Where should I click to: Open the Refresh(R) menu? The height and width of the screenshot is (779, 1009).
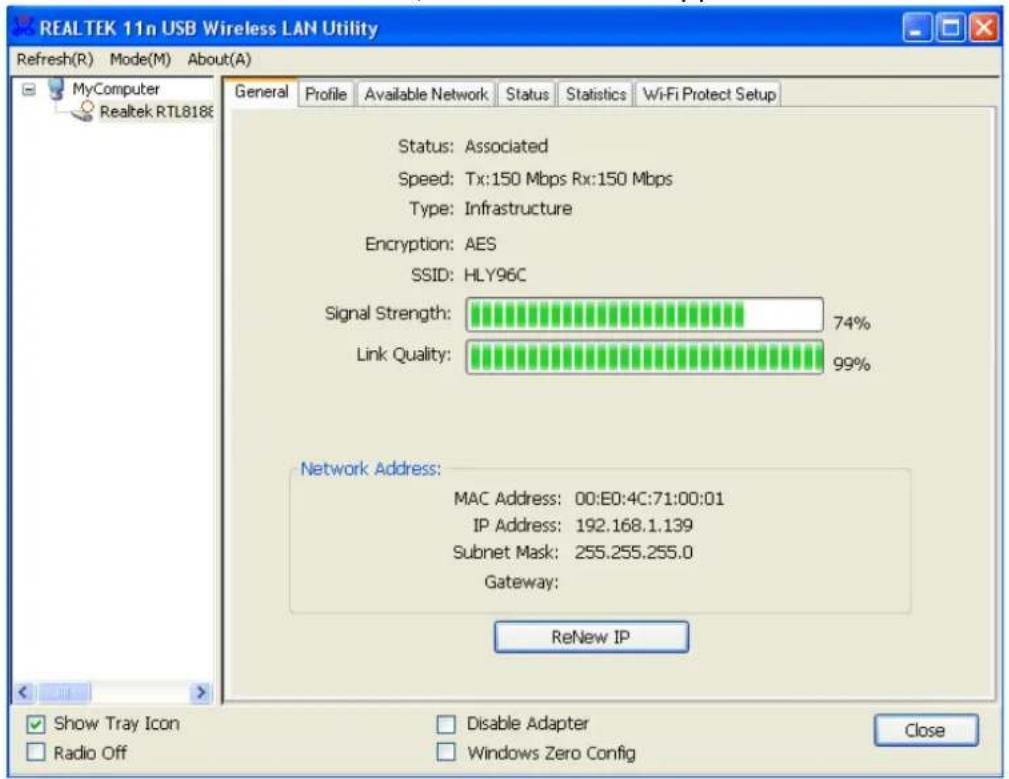(x=55, y=59)
